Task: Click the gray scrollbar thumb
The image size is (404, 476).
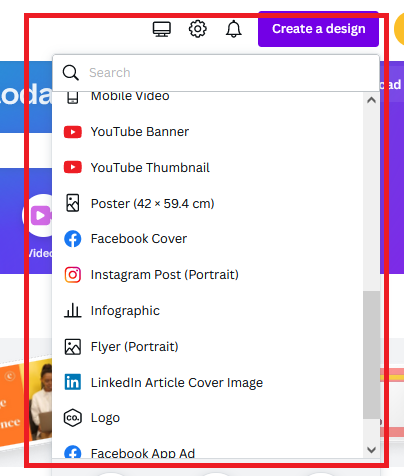Action: pyautogui.click(x=371, y=355)
